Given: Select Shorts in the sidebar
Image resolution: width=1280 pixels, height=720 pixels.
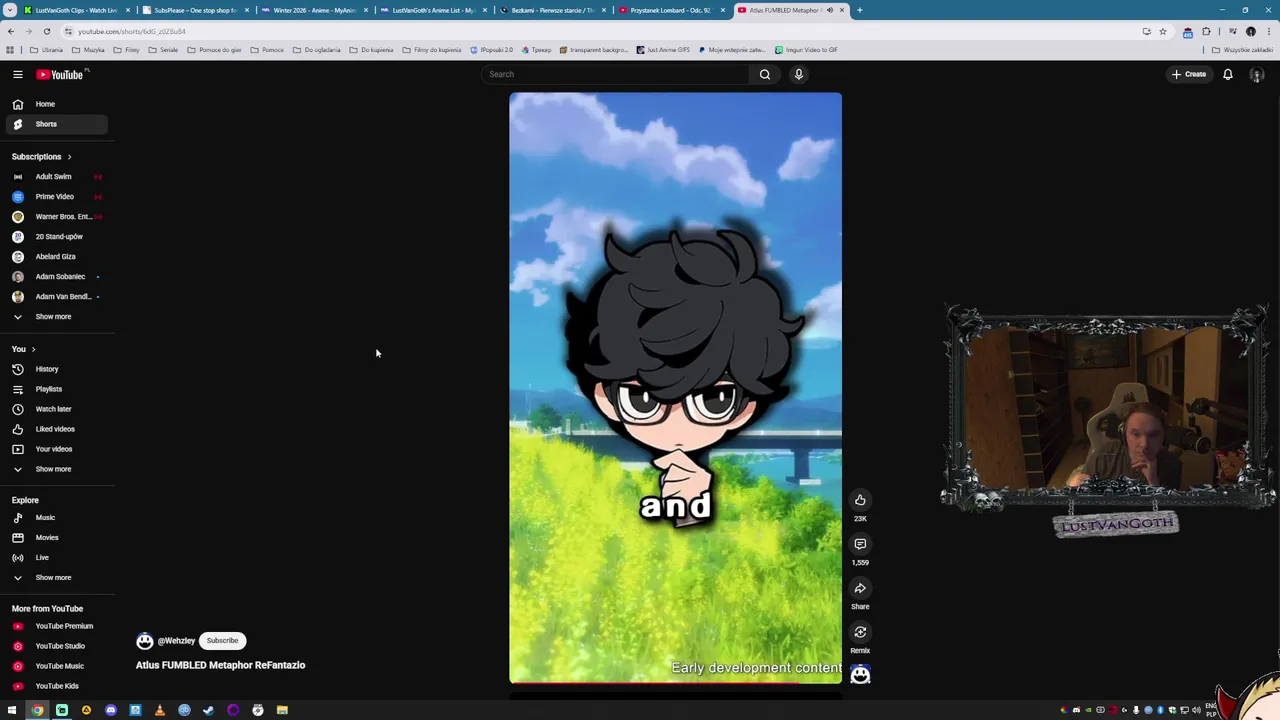Looking at the screenshot, I should click(x=56, y=124).
